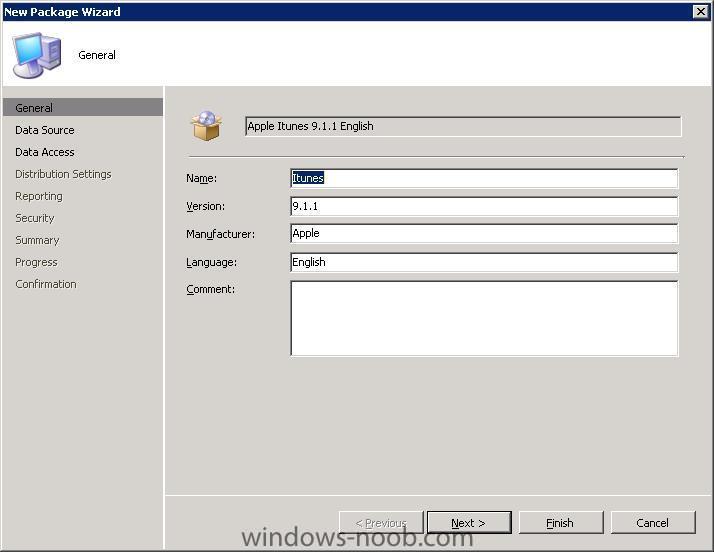Screen dimensions: 714x552
Task: Click the General heading beside computer icon
Action: coord(97,55)
